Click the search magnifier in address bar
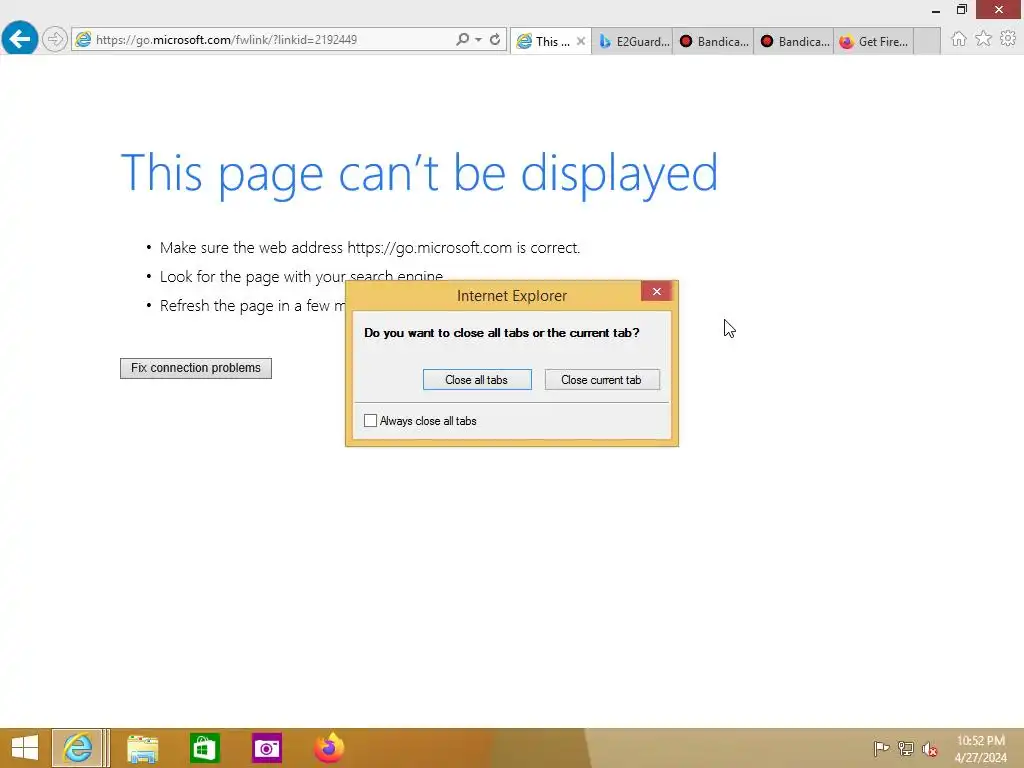The width and height of the screenshot is (1024, 768). point(462,40)
